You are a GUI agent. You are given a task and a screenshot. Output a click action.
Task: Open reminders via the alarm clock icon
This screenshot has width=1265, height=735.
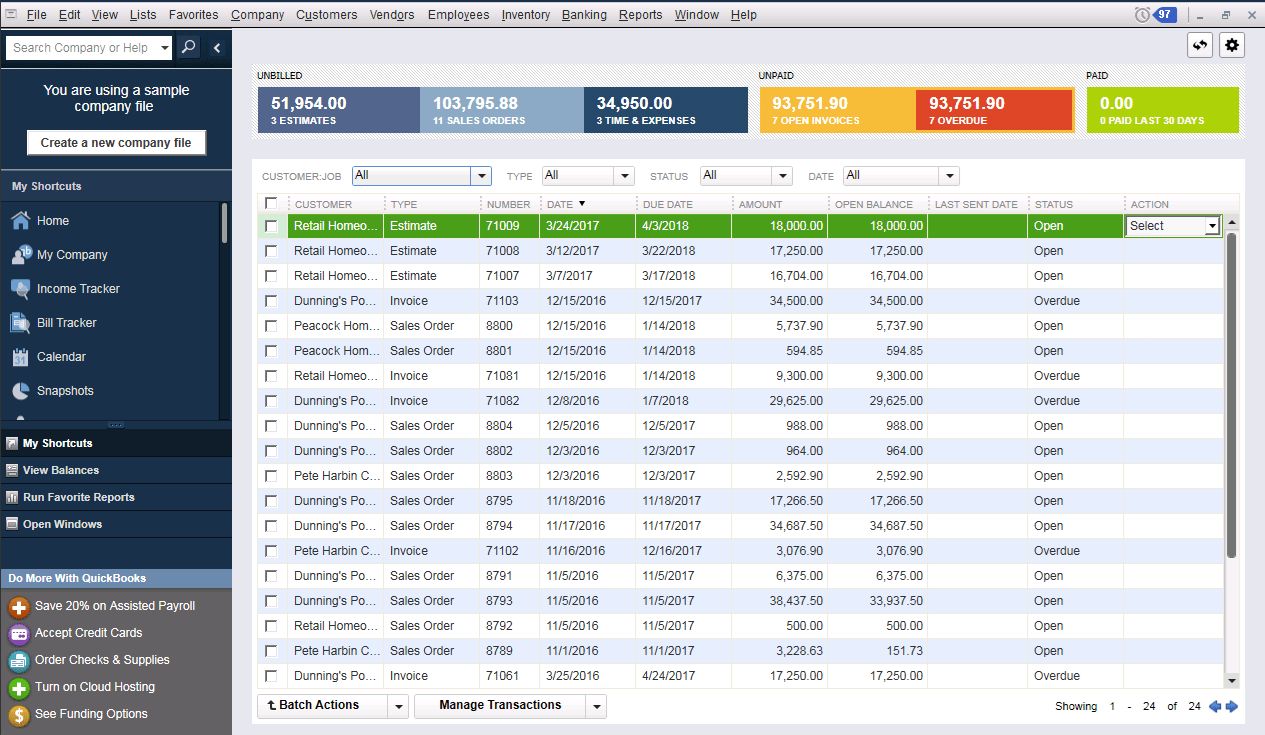tap(1142, 14)
